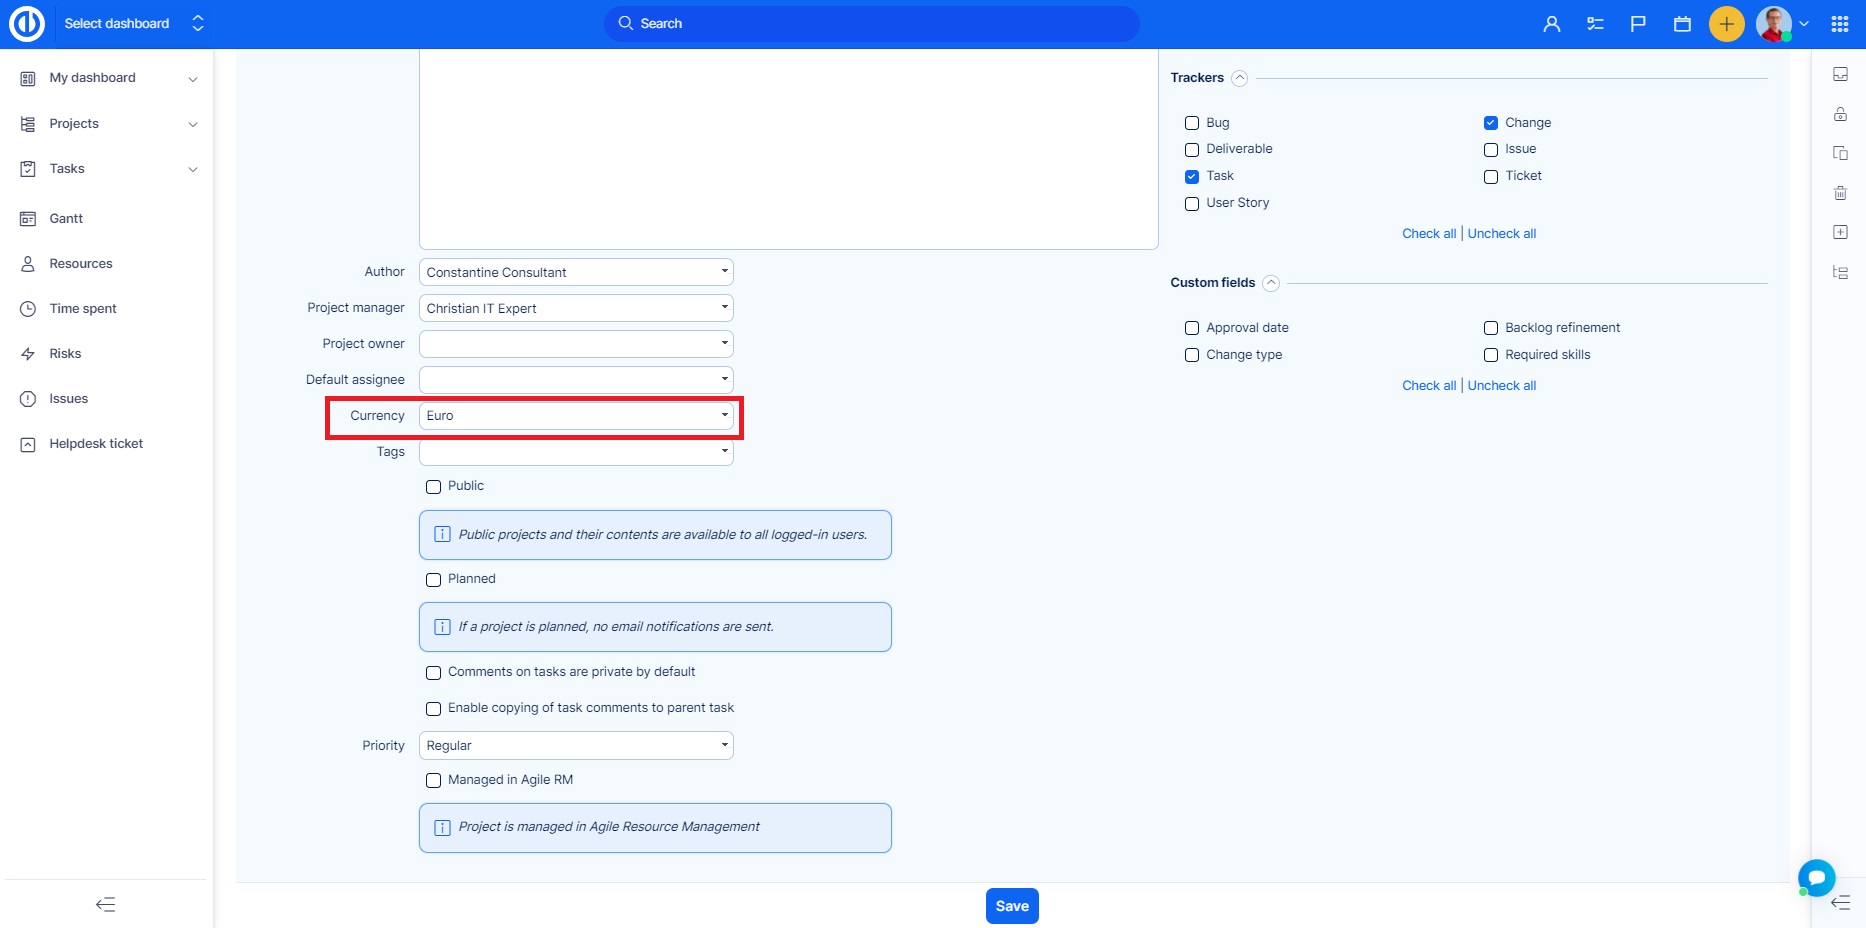Go to Helpdesk ticket in sidebar
1866x928 pixels.
click(x=96, y=443)
